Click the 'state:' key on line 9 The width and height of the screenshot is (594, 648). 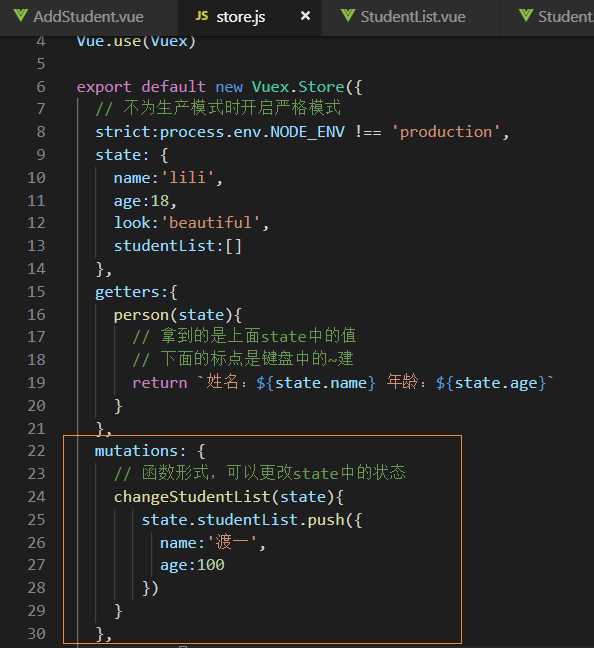click(122, 155)
